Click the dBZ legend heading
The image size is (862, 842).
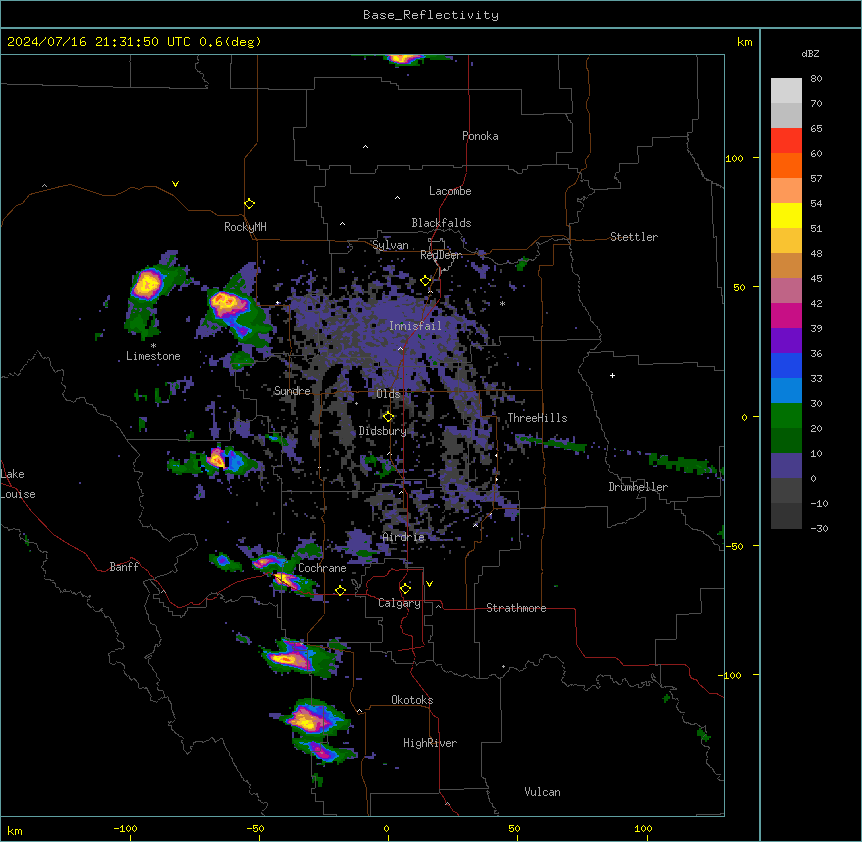click(810, 53)
